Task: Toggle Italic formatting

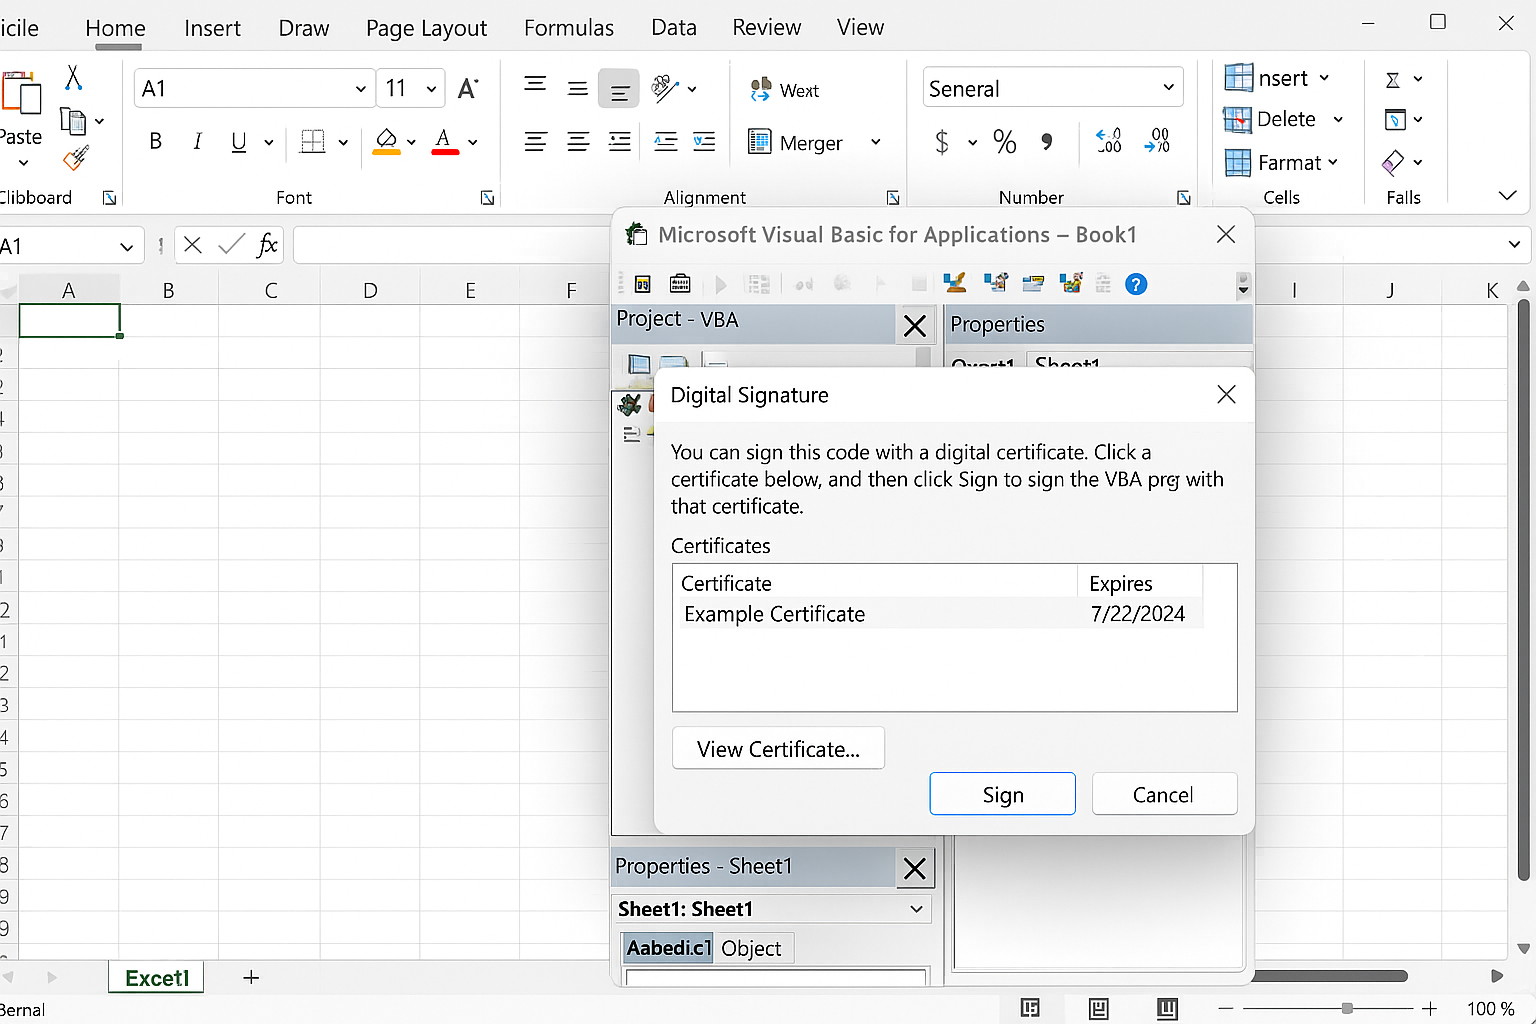Action: tap(197, 142)
